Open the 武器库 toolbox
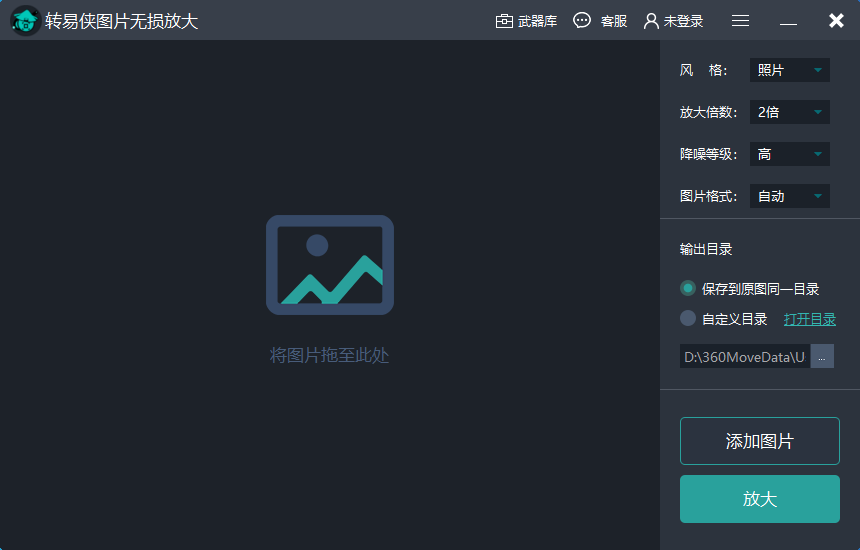 pyautogui.click(x=527, y=21)
